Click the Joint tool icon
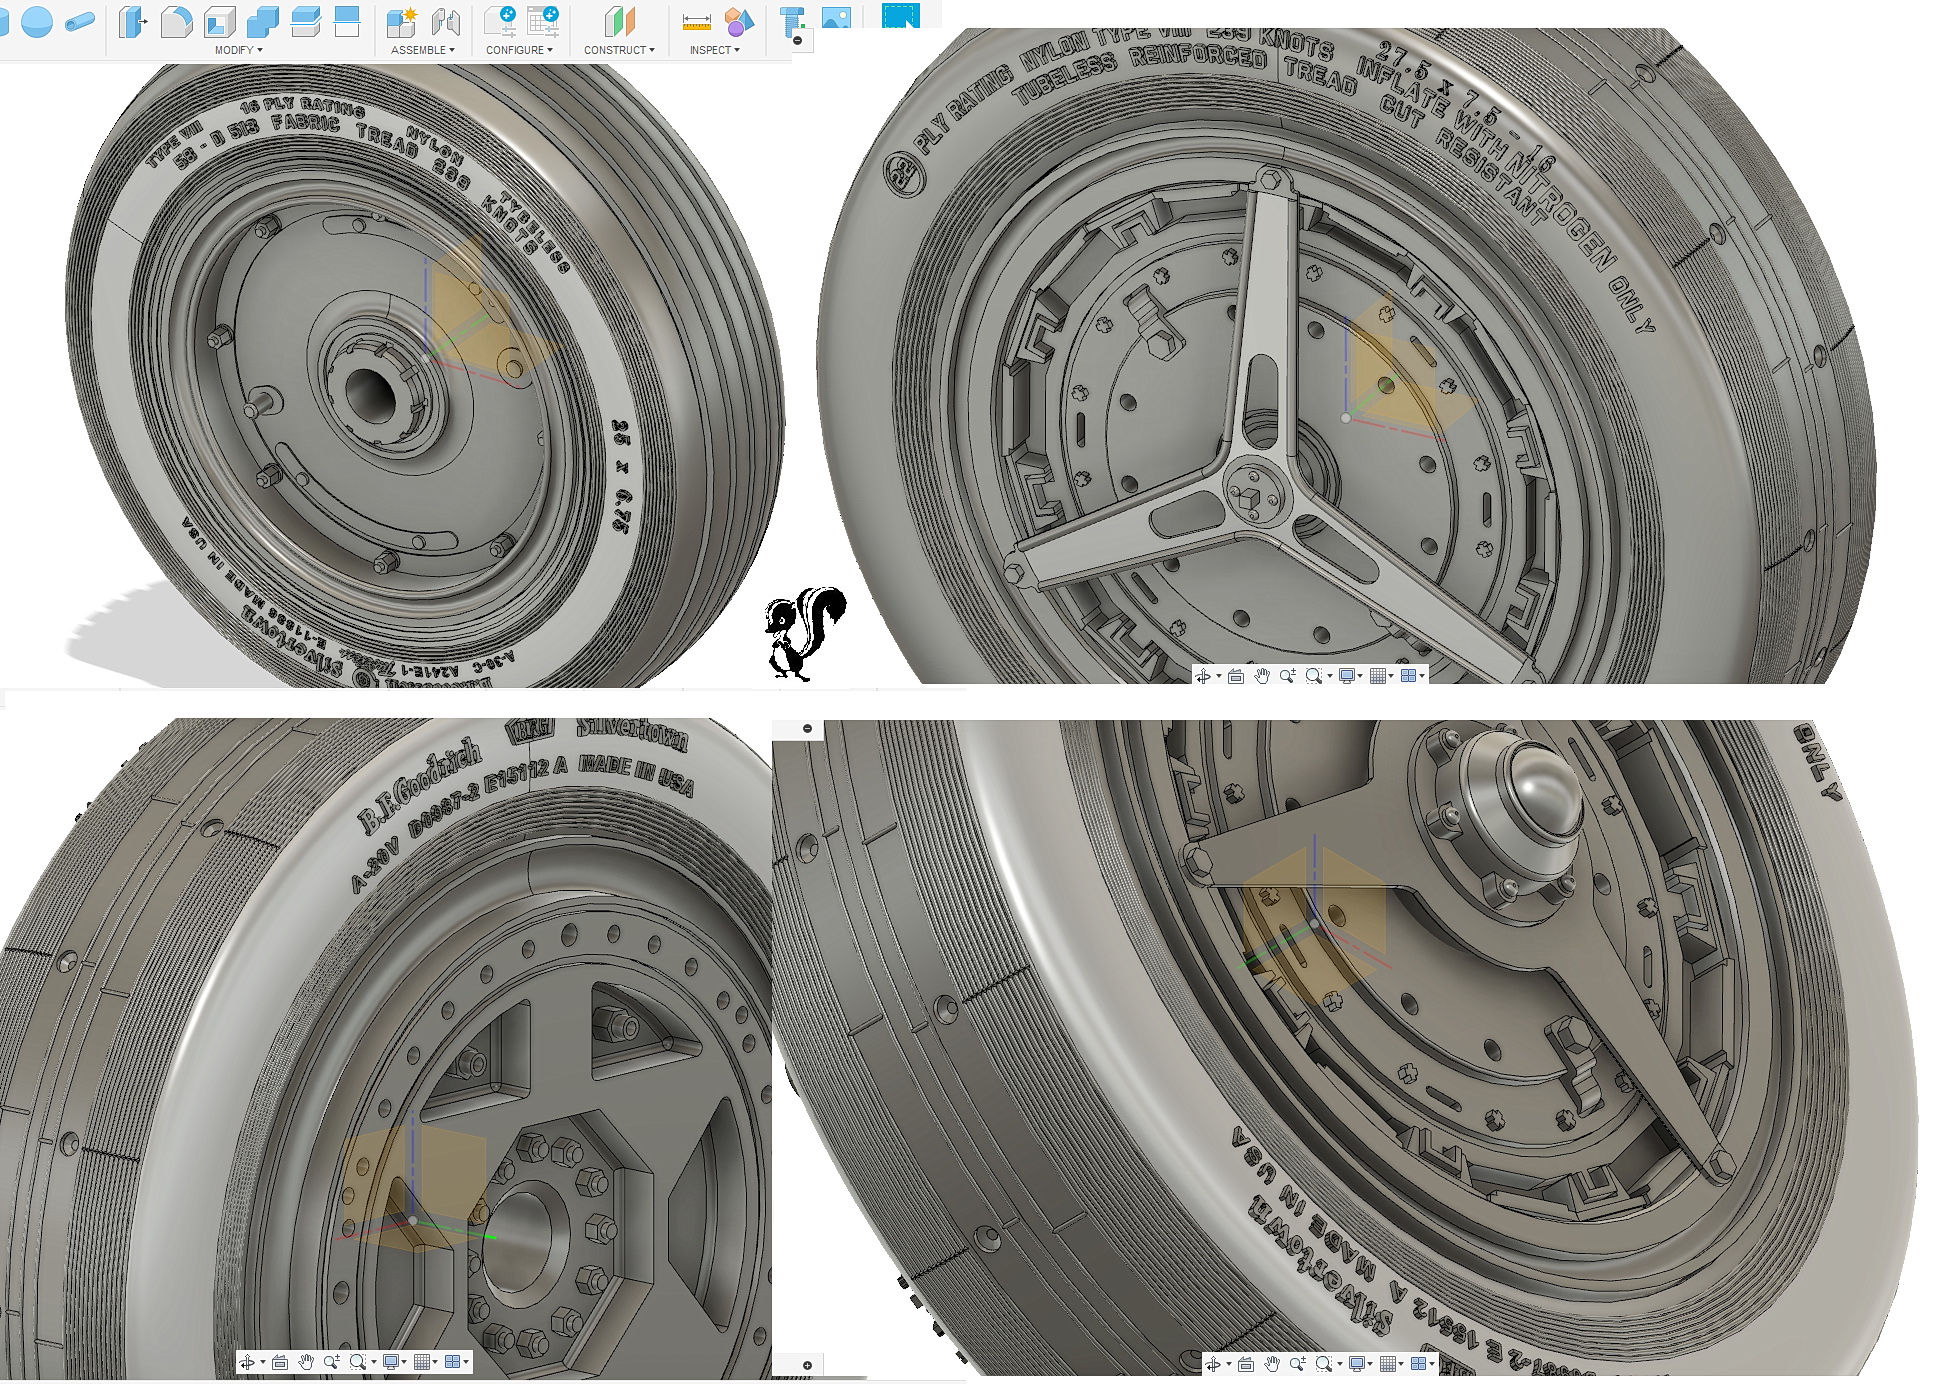This screenshot has height=1388, width=1952. click(446, 21)
